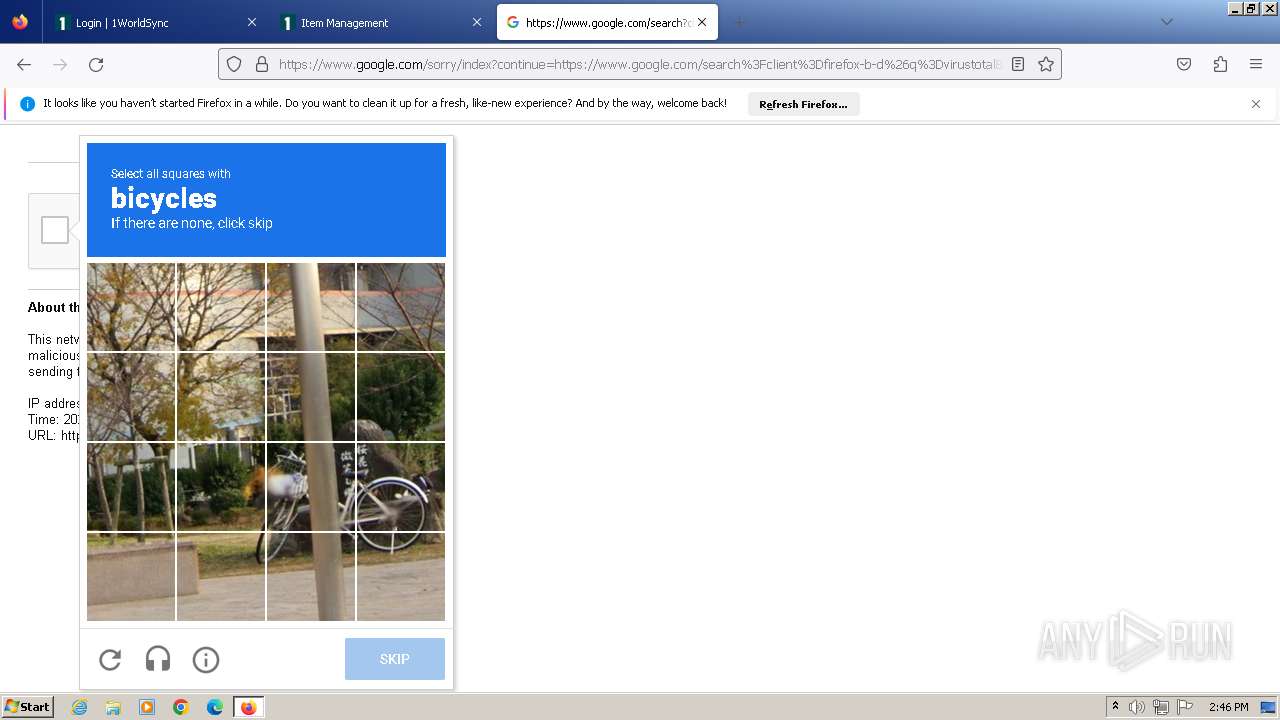This screenshot has height=720, width=1280.
Task: Switch to the Item Management tab
Action: tap(380, 22)
